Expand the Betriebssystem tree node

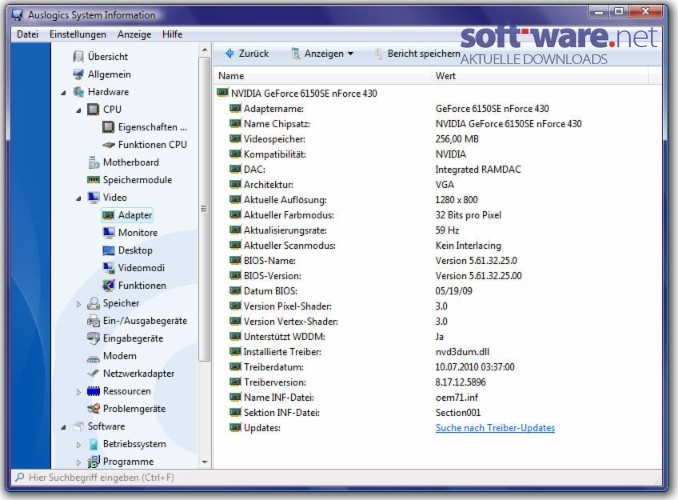(79, 445)
